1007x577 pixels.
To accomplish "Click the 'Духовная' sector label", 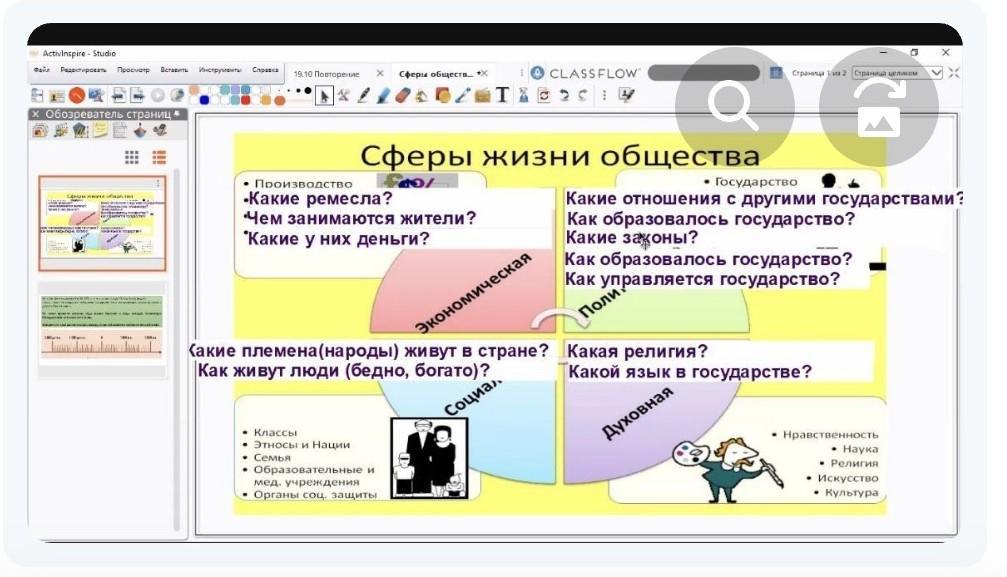I will coord(637,413).
